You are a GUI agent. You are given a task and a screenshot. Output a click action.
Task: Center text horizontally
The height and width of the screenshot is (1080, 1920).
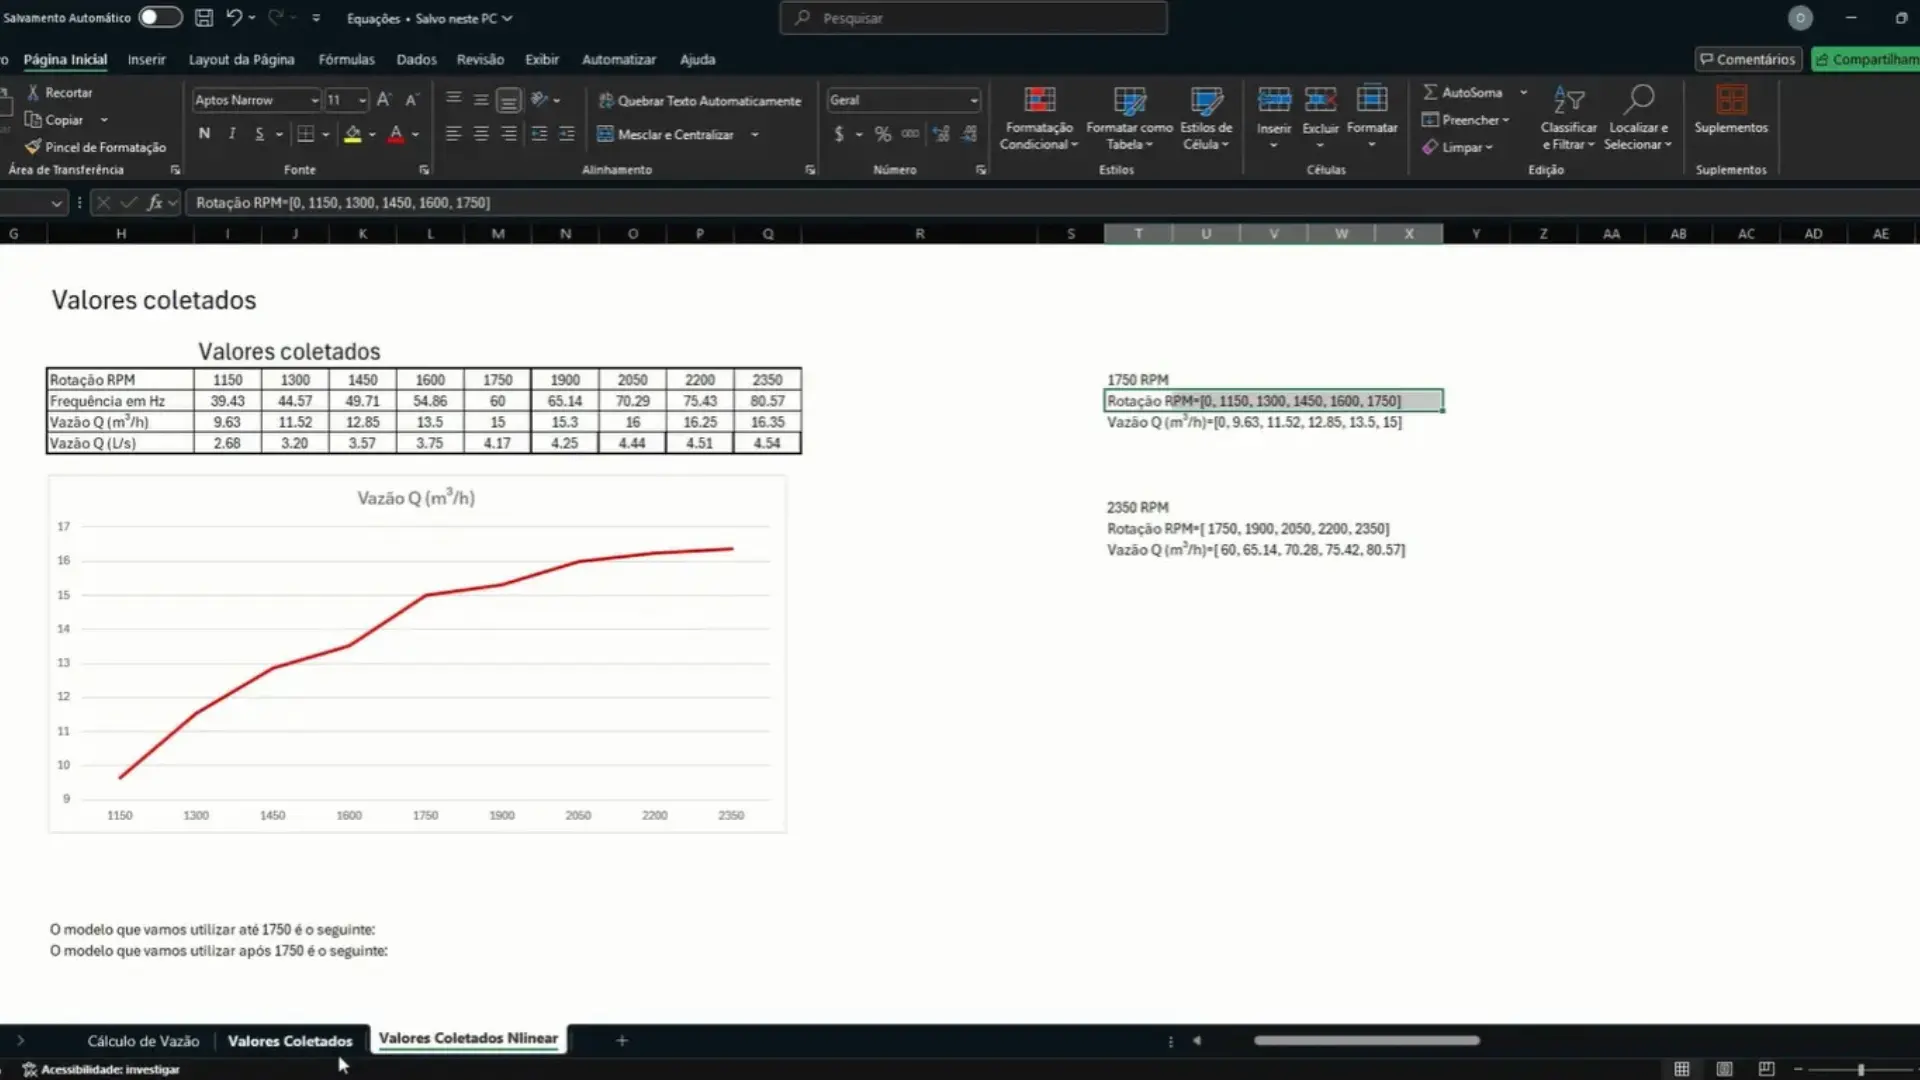(x=481, y=134)
